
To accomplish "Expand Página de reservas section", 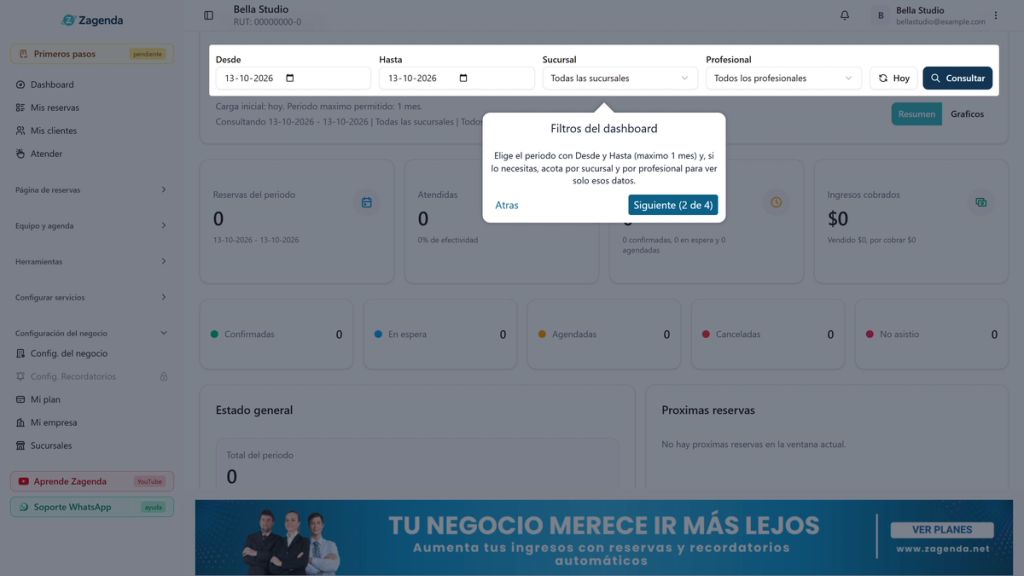I will [91, 189].
